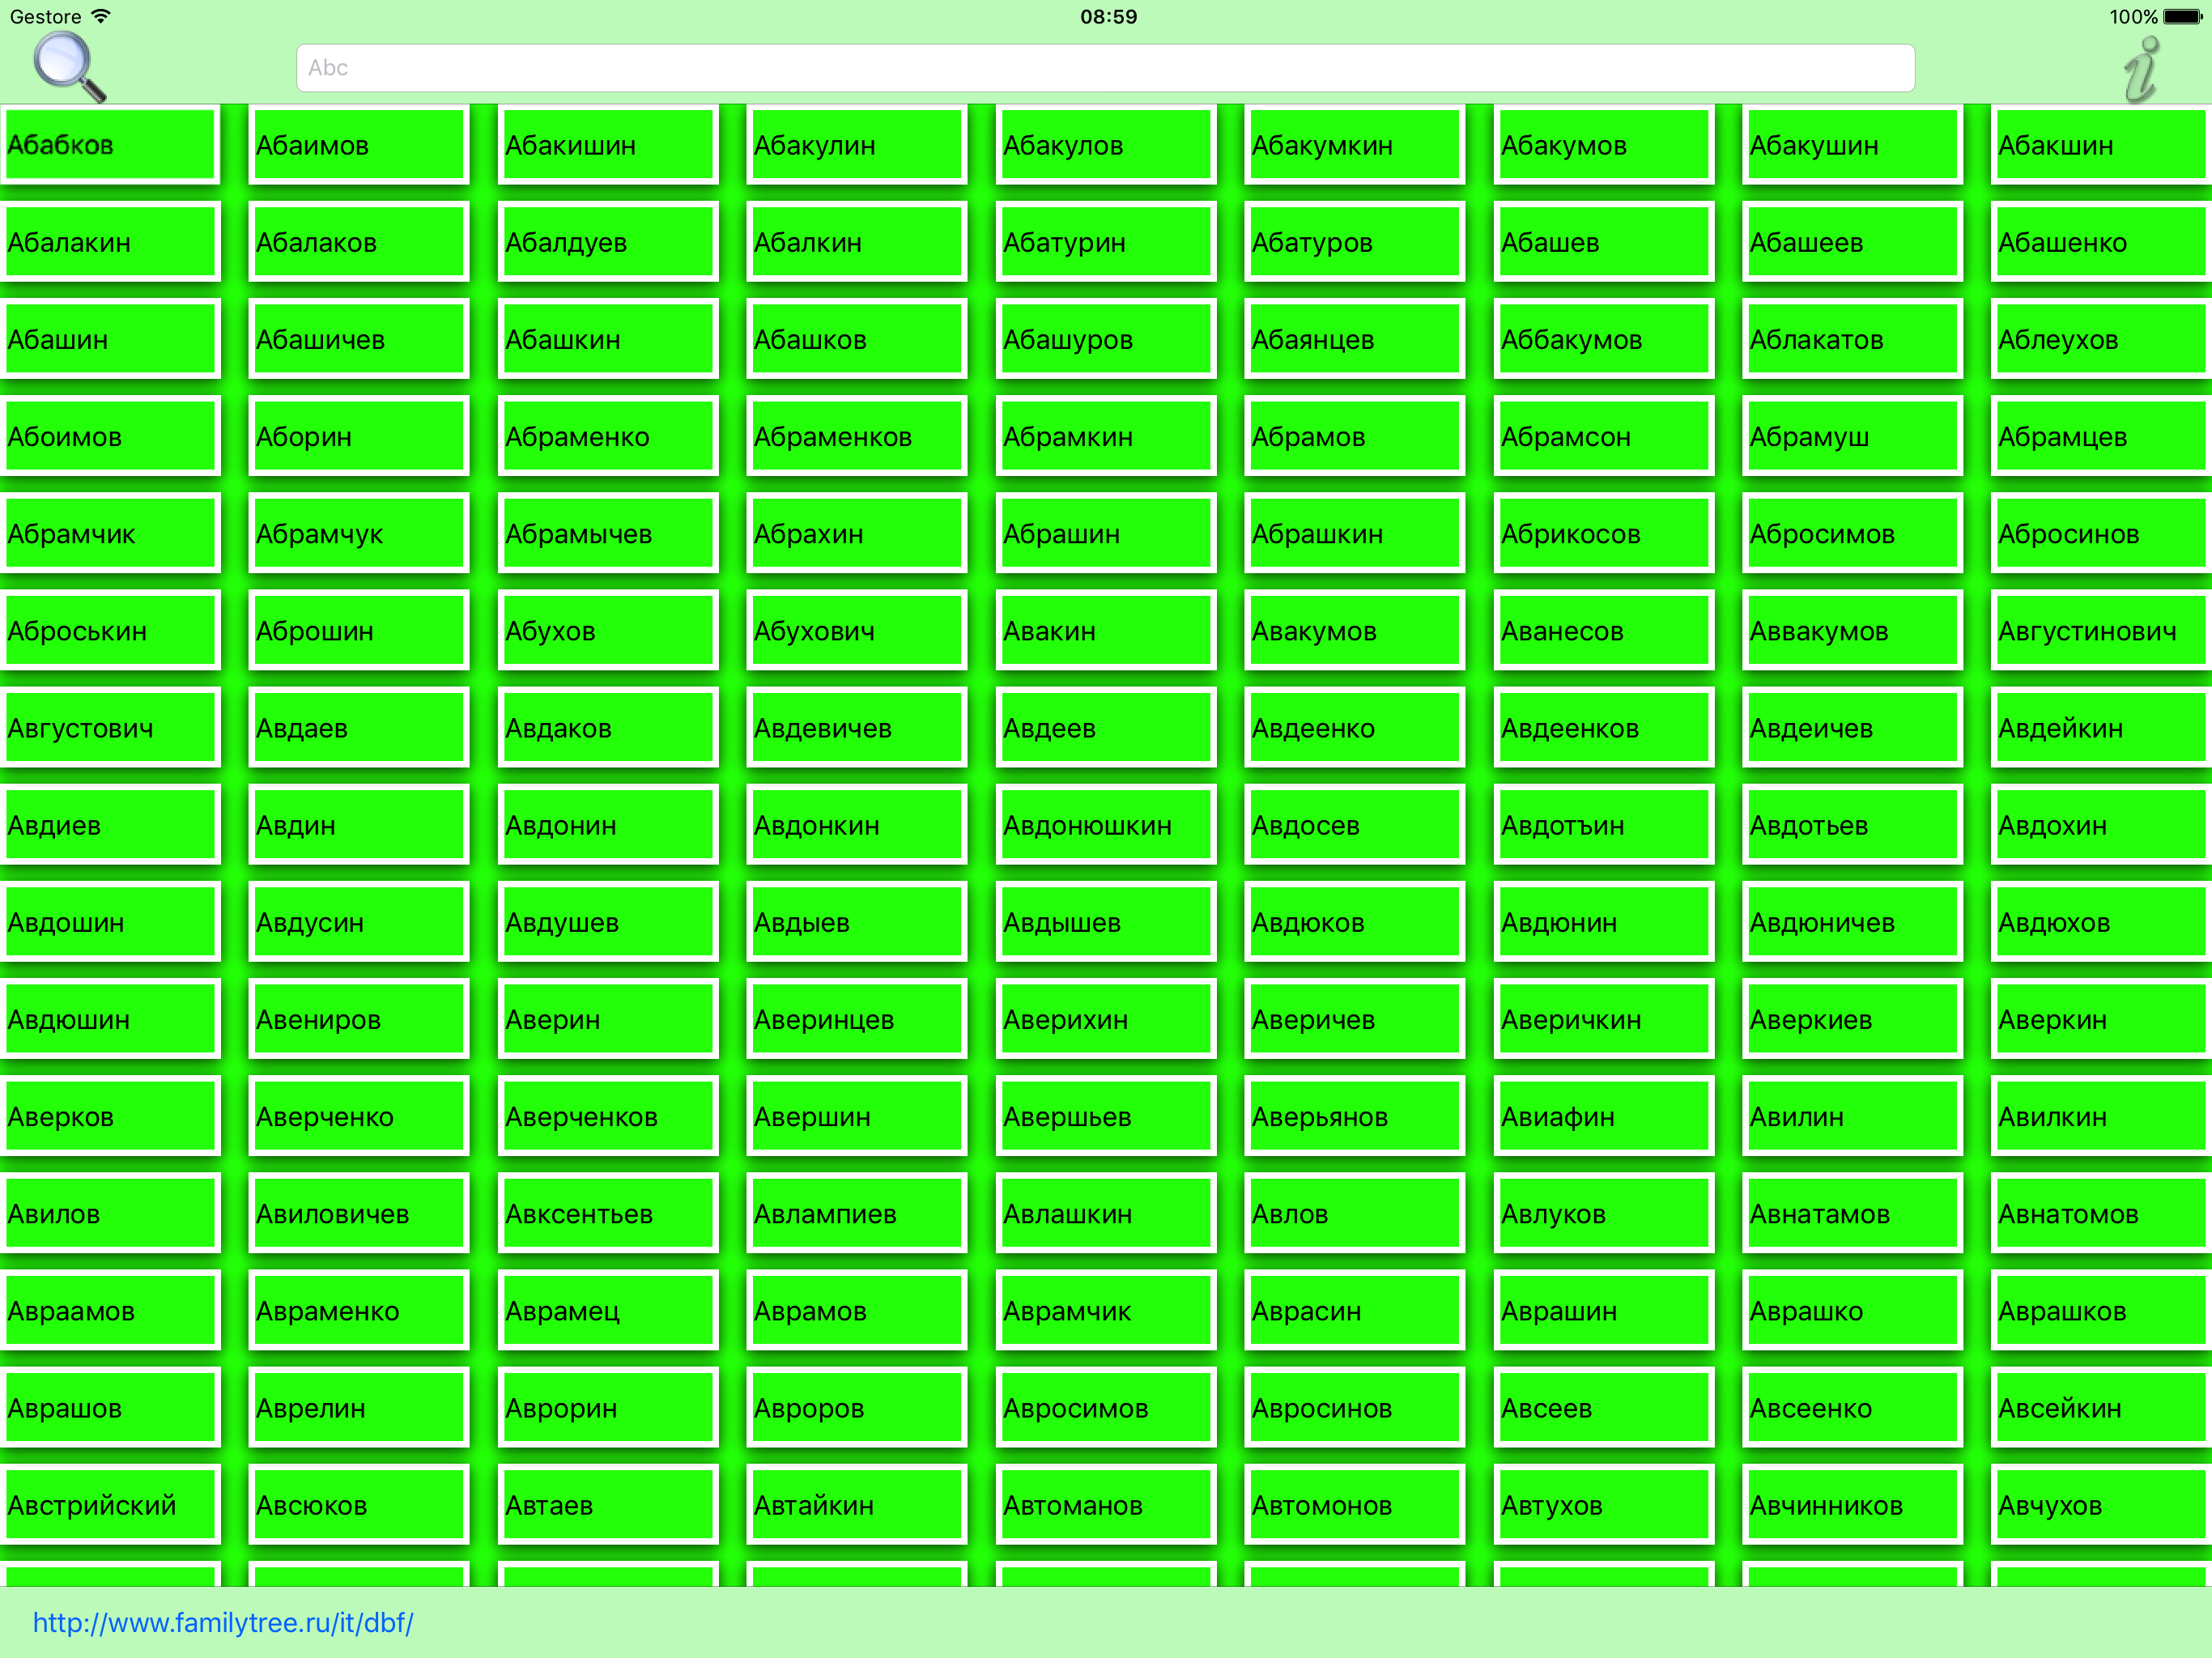Tap the surname Аванесов
Viewport: 2212px width, 1658px height.
pos(1603,630)
